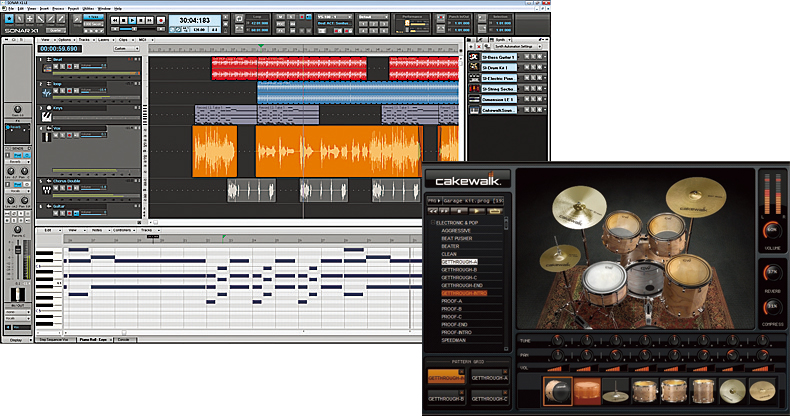Click the SI-Bass Guitar synth name

pyautogui.click(x=499, y=57)
